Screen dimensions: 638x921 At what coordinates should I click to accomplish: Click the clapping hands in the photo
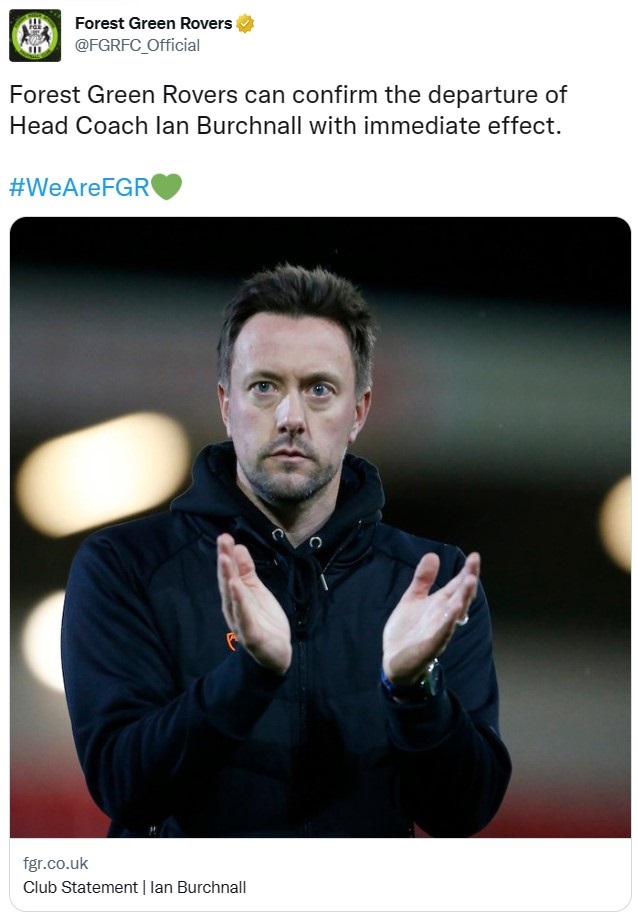(348, 612)
